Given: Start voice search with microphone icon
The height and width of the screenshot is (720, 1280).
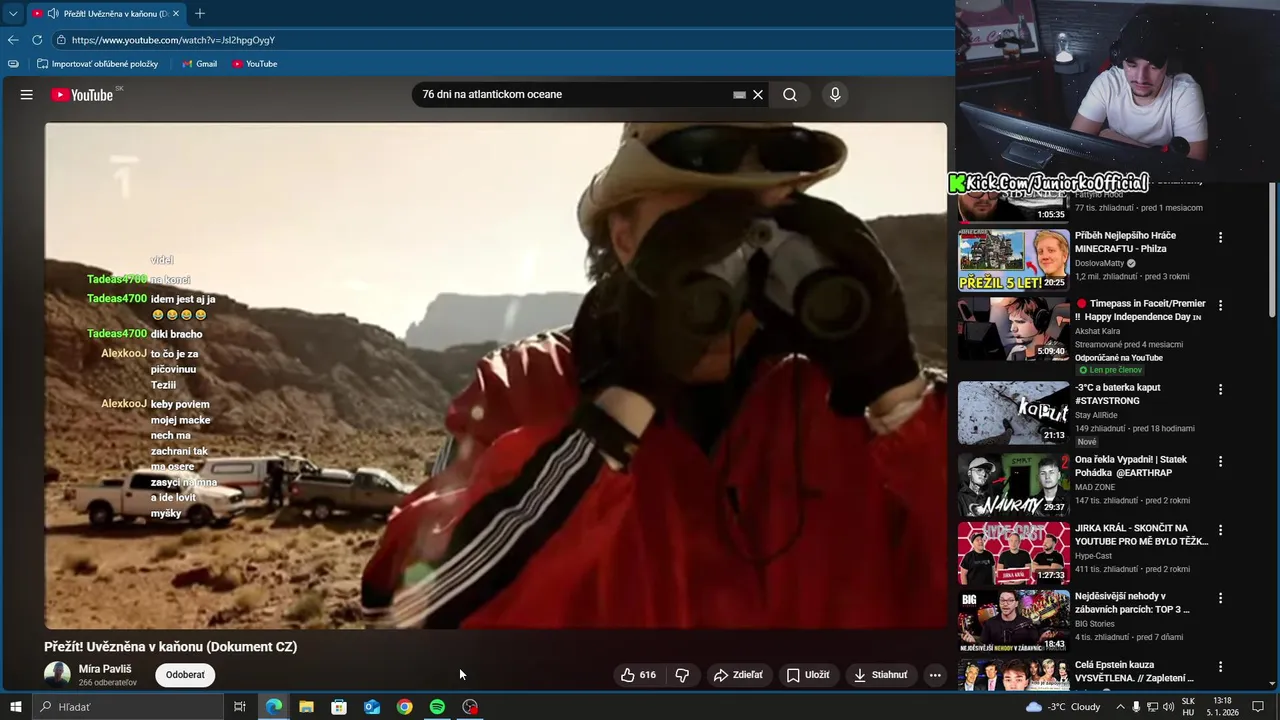Looking at the screenshot, I should (835, 95).
